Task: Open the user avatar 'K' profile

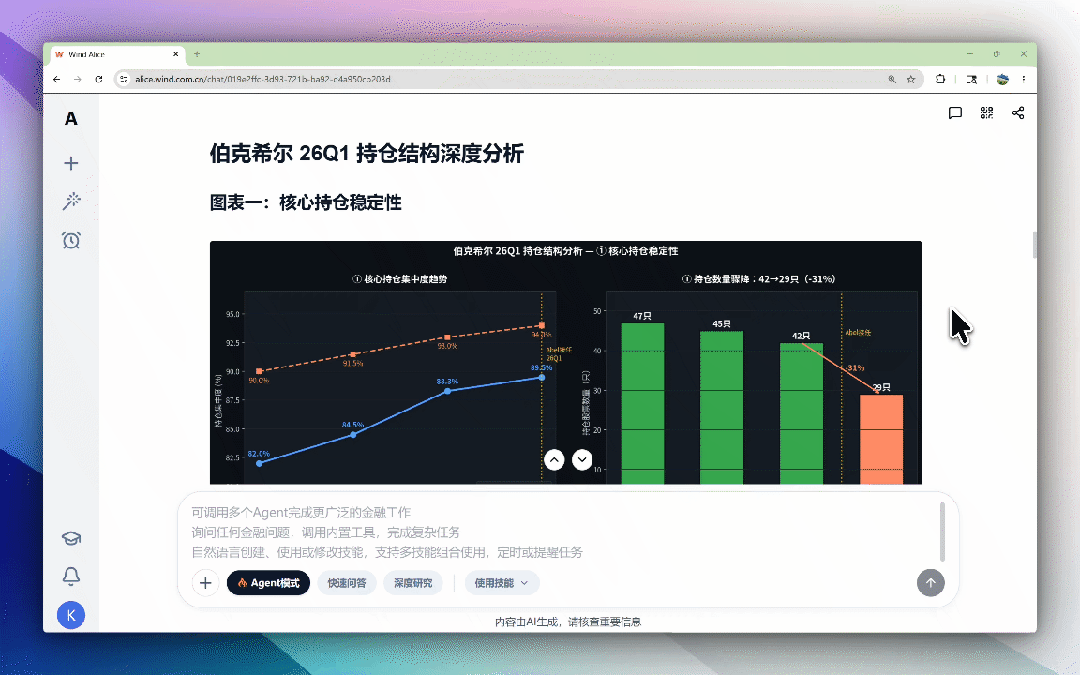Action: (71, 615)
